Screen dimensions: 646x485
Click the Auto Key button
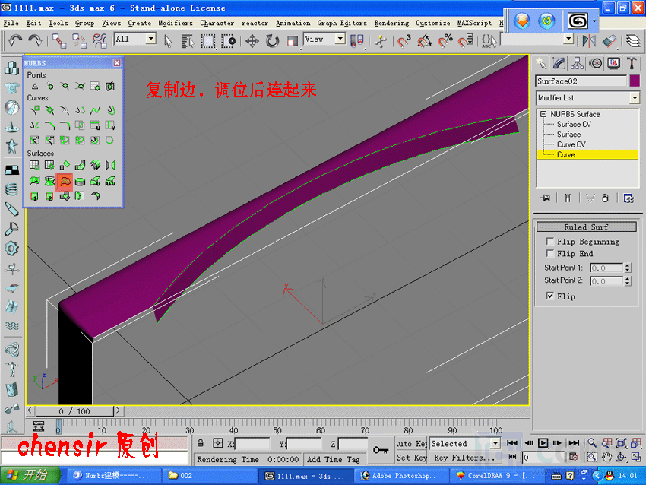(x=411, y=443)
